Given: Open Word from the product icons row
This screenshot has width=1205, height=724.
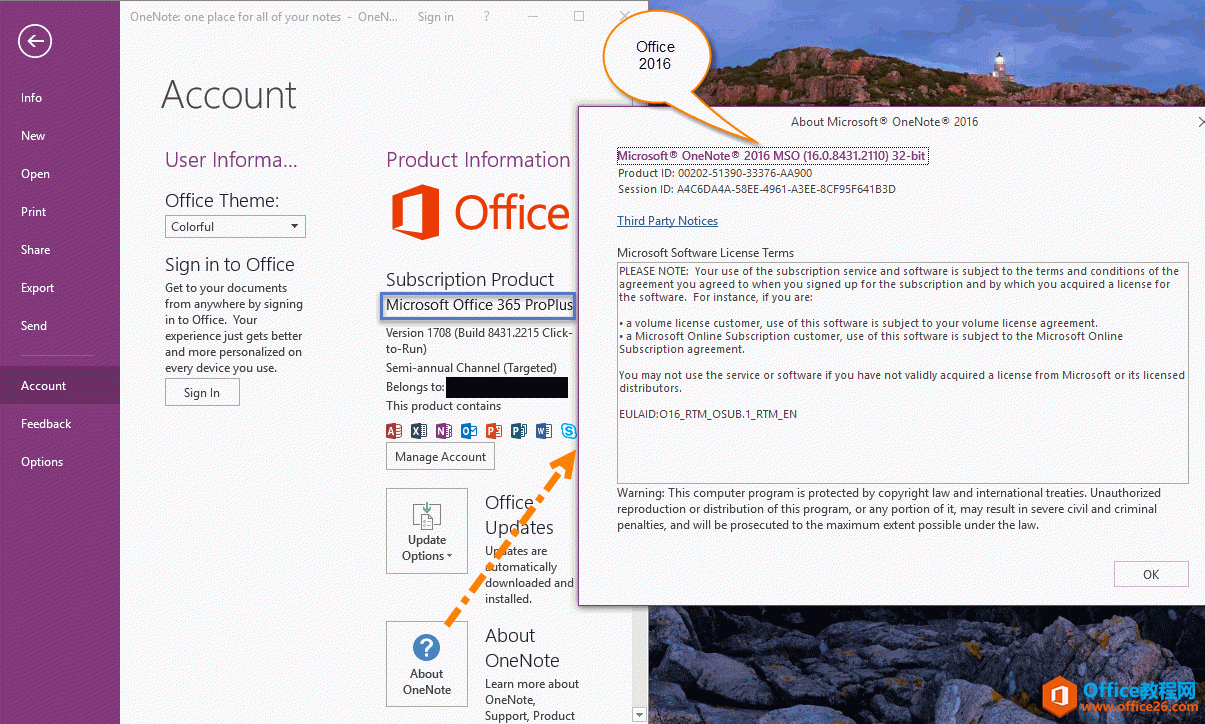Looking at the screenshot, I should tap(544, 430).
